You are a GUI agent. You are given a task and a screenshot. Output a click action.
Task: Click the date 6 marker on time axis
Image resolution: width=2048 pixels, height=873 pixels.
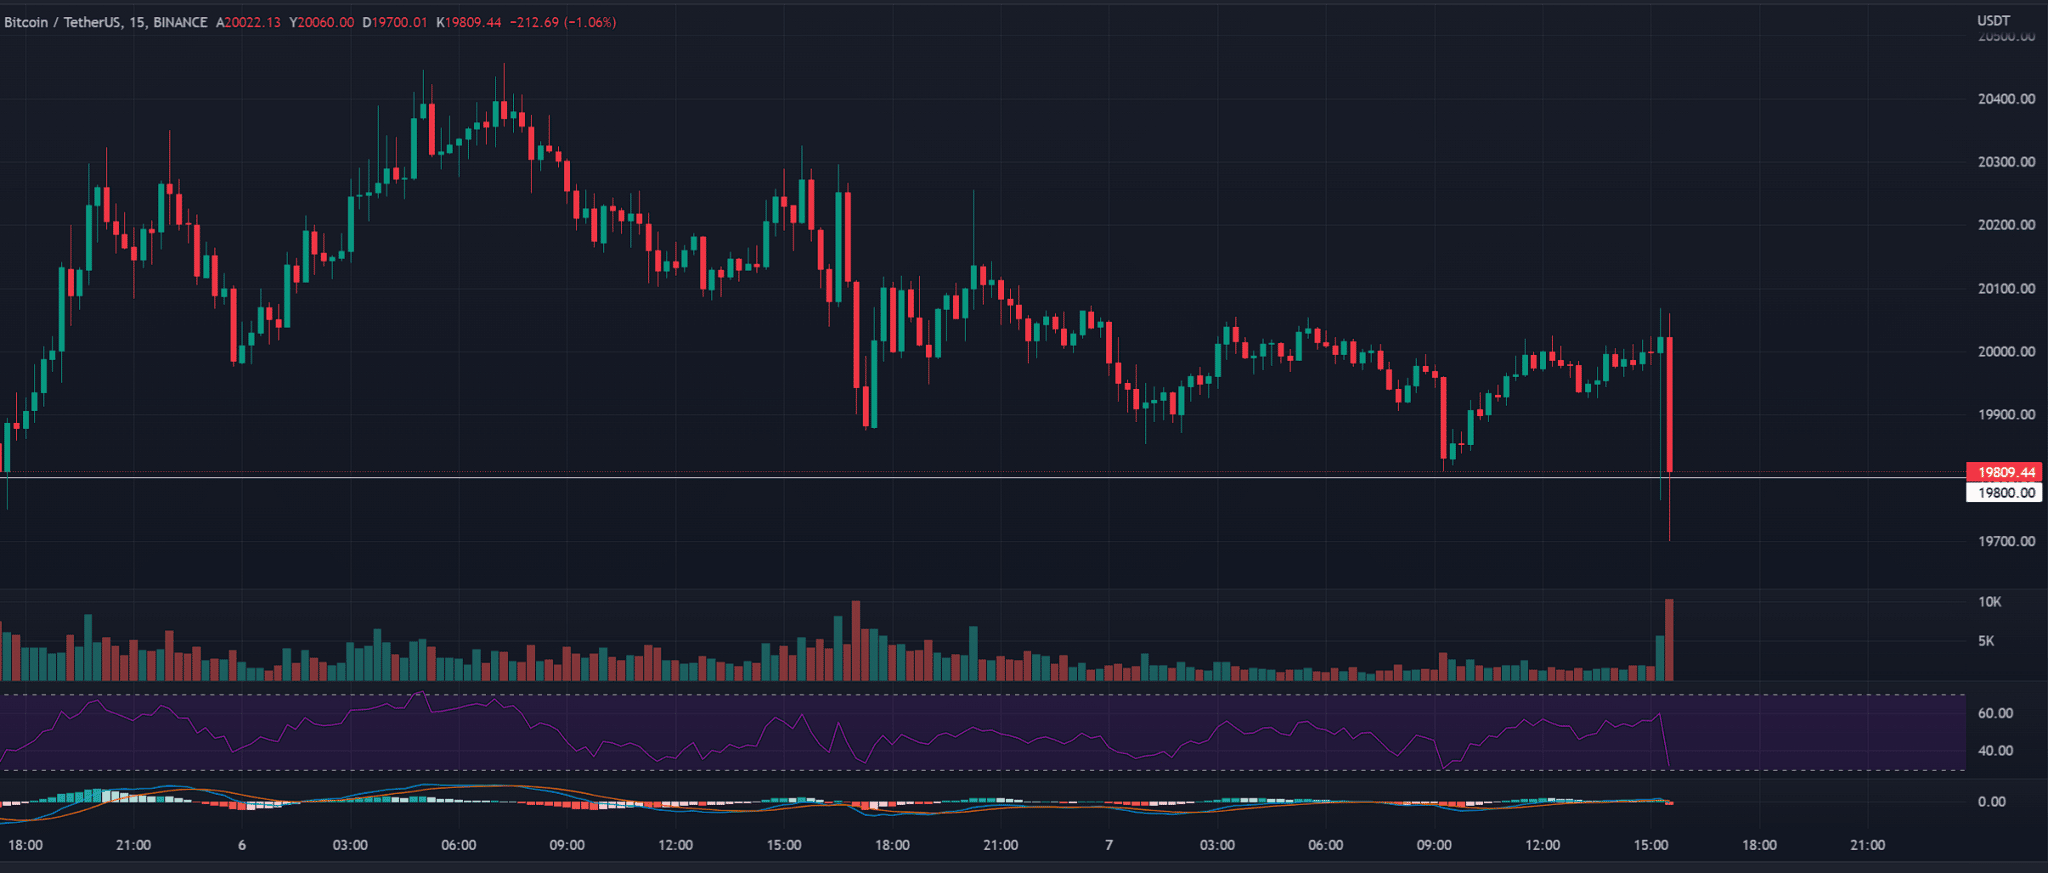242,845
